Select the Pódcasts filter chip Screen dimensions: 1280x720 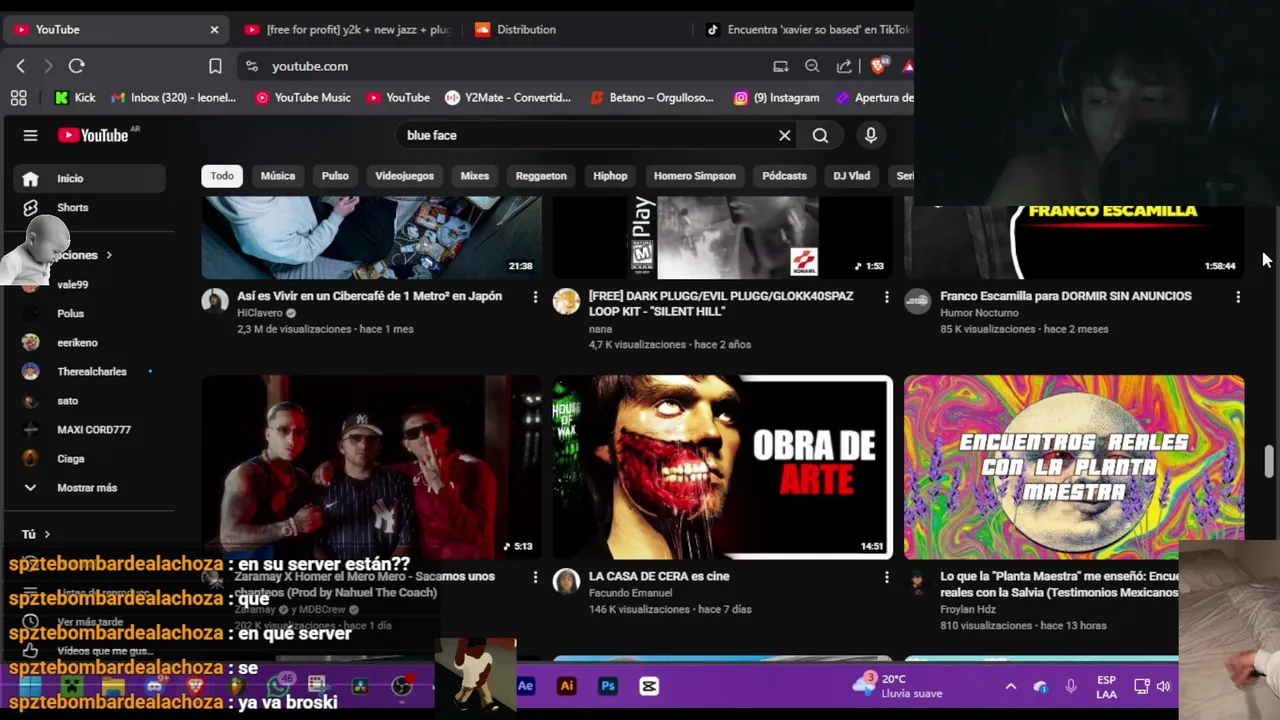tap(784, 176)
